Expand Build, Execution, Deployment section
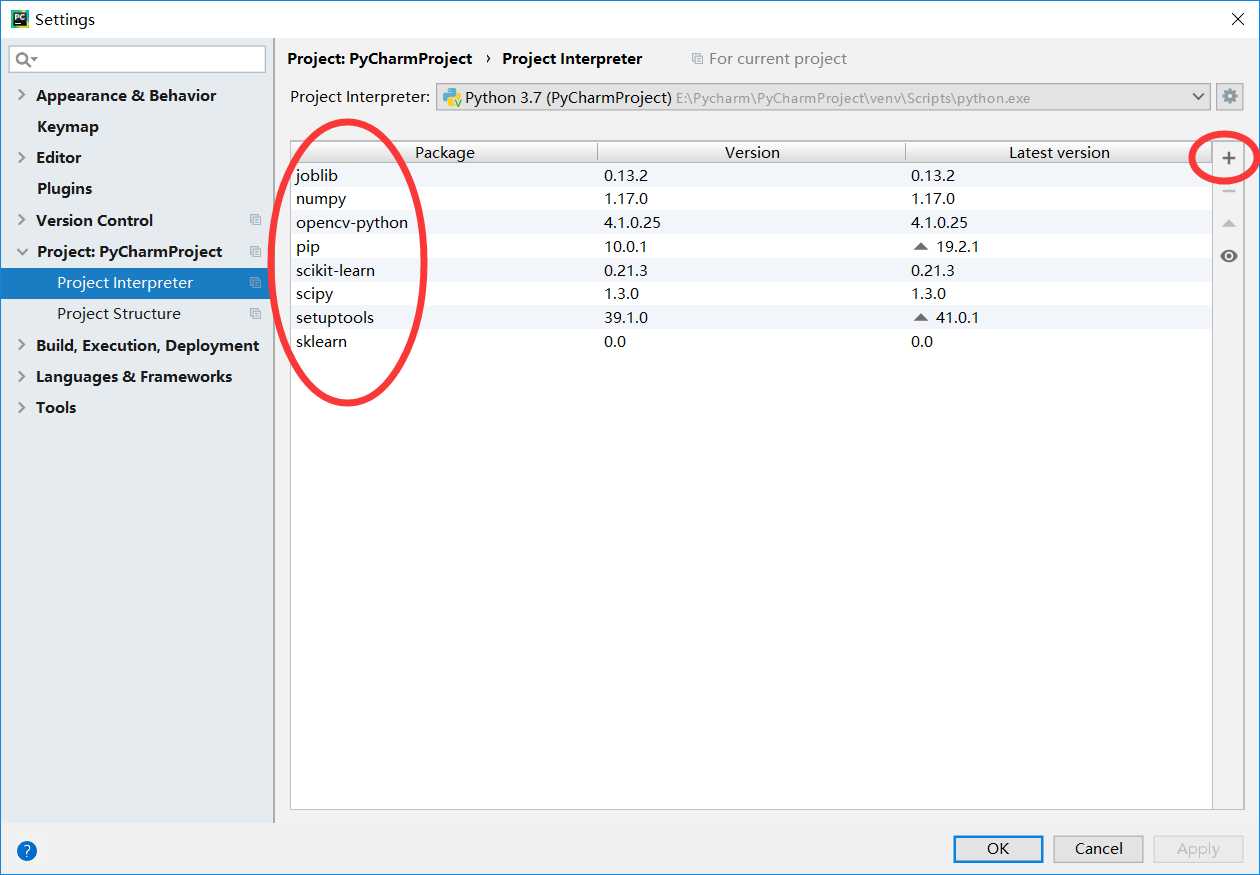Image resolution: width=1260 pixels, height=875 pixels. point(22,345)
